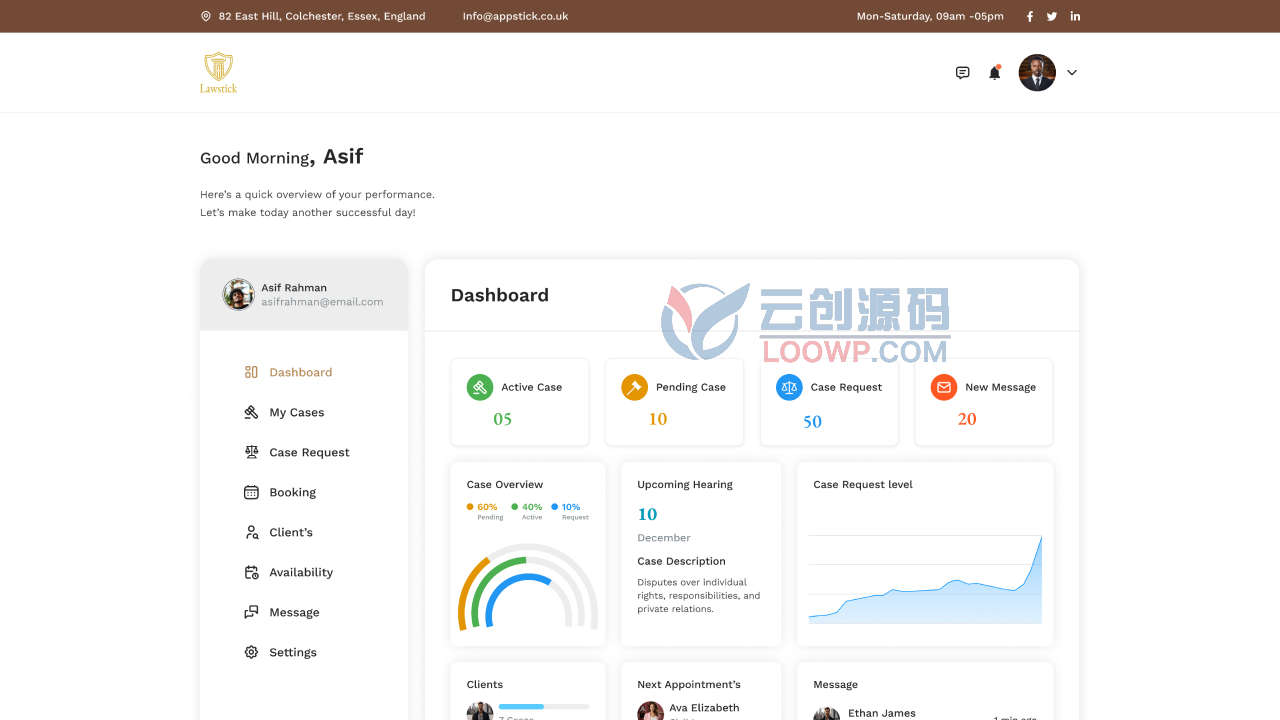Image resolution: width=1280 pixels, height=720 pixels.
Task: Click the December month label
Action: 664,538
